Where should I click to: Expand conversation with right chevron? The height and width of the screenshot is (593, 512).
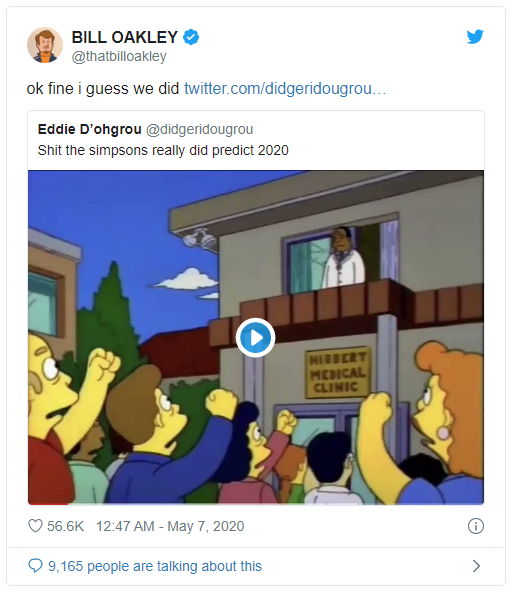(476, 566)
